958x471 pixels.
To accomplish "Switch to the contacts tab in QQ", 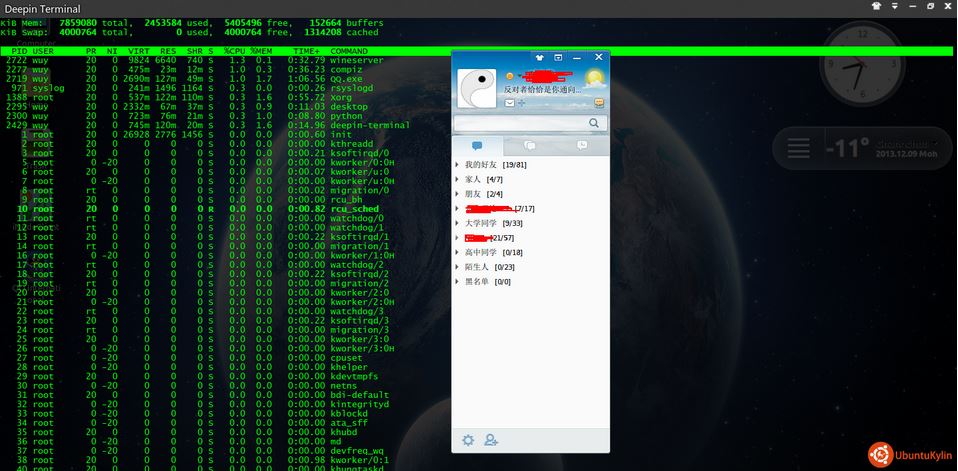I will click(x=478, y=146).
